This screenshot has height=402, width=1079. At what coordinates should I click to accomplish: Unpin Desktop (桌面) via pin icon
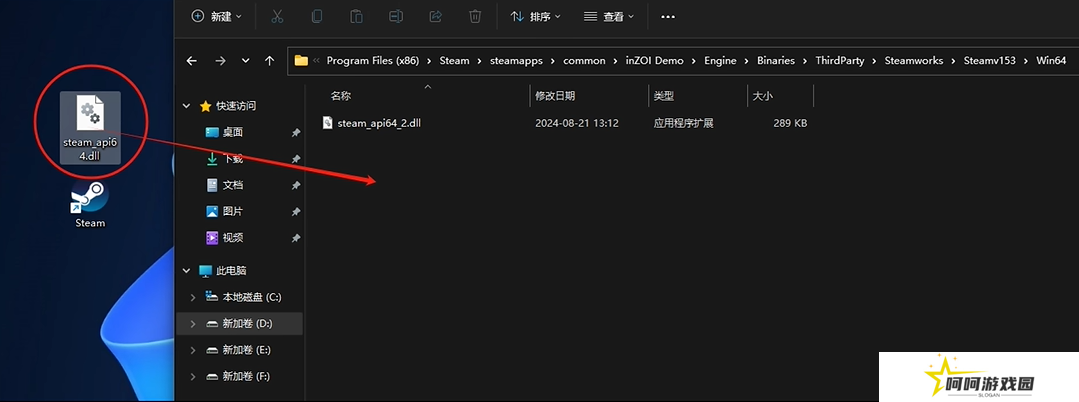click(x=295, y=133)
